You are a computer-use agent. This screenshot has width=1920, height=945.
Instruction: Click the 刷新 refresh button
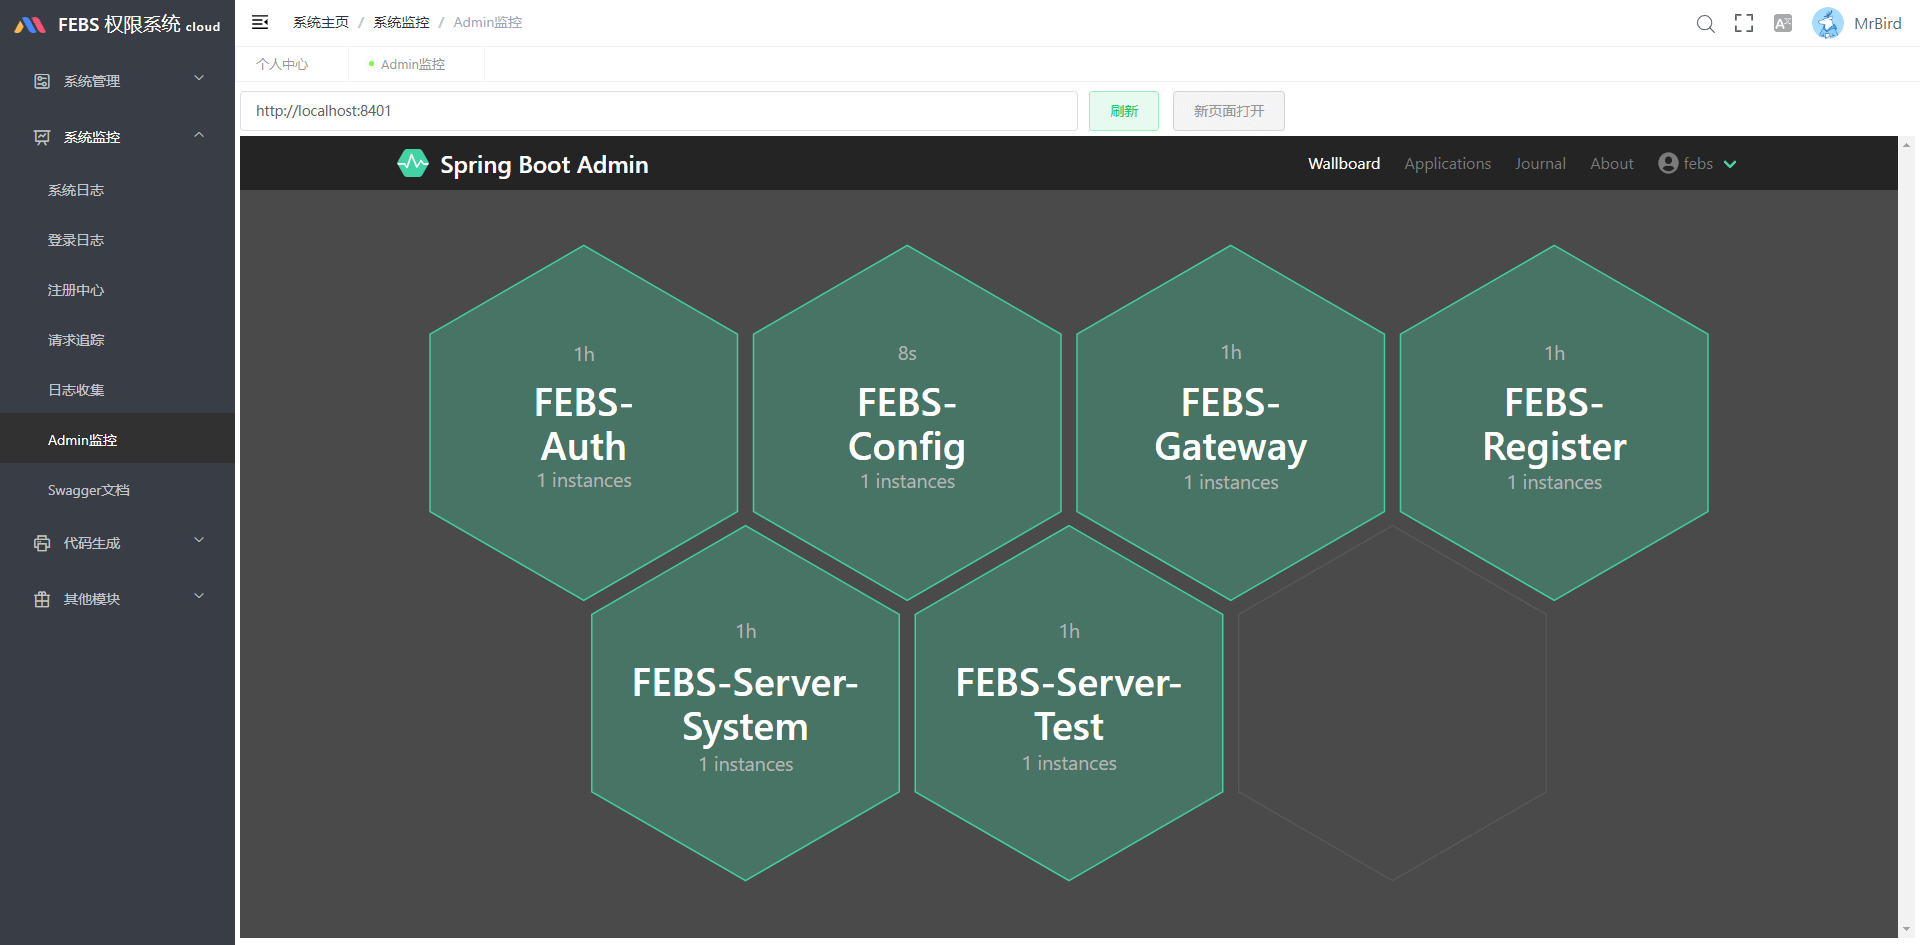pyautogui.click(x=1124, y=111)
